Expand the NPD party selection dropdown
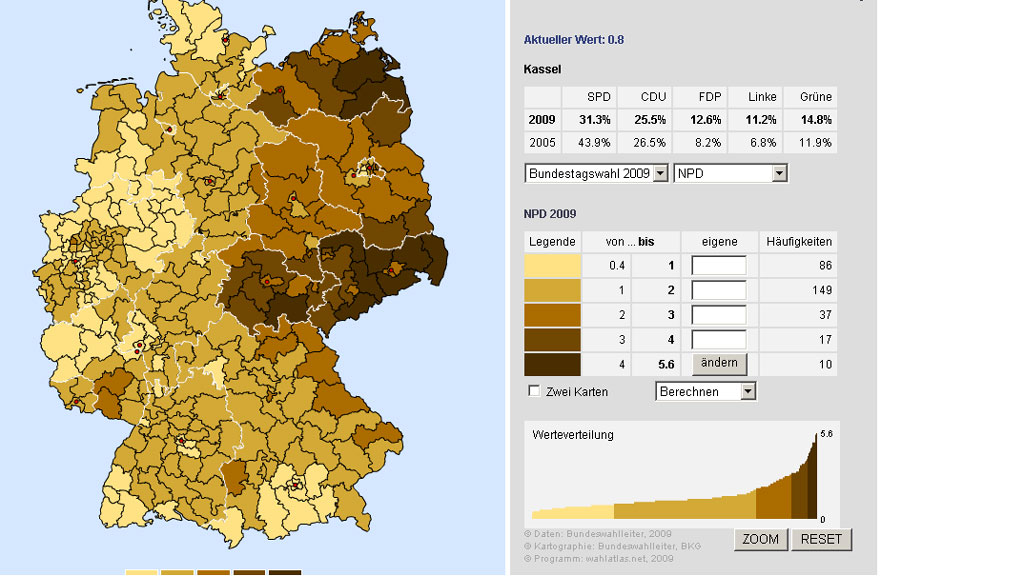Screen dimensions: 1024x576 pos(730,173)
